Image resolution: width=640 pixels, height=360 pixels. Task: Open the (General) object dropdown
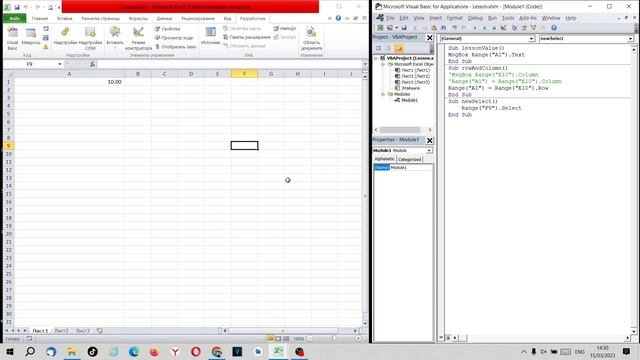pos(531,38)
